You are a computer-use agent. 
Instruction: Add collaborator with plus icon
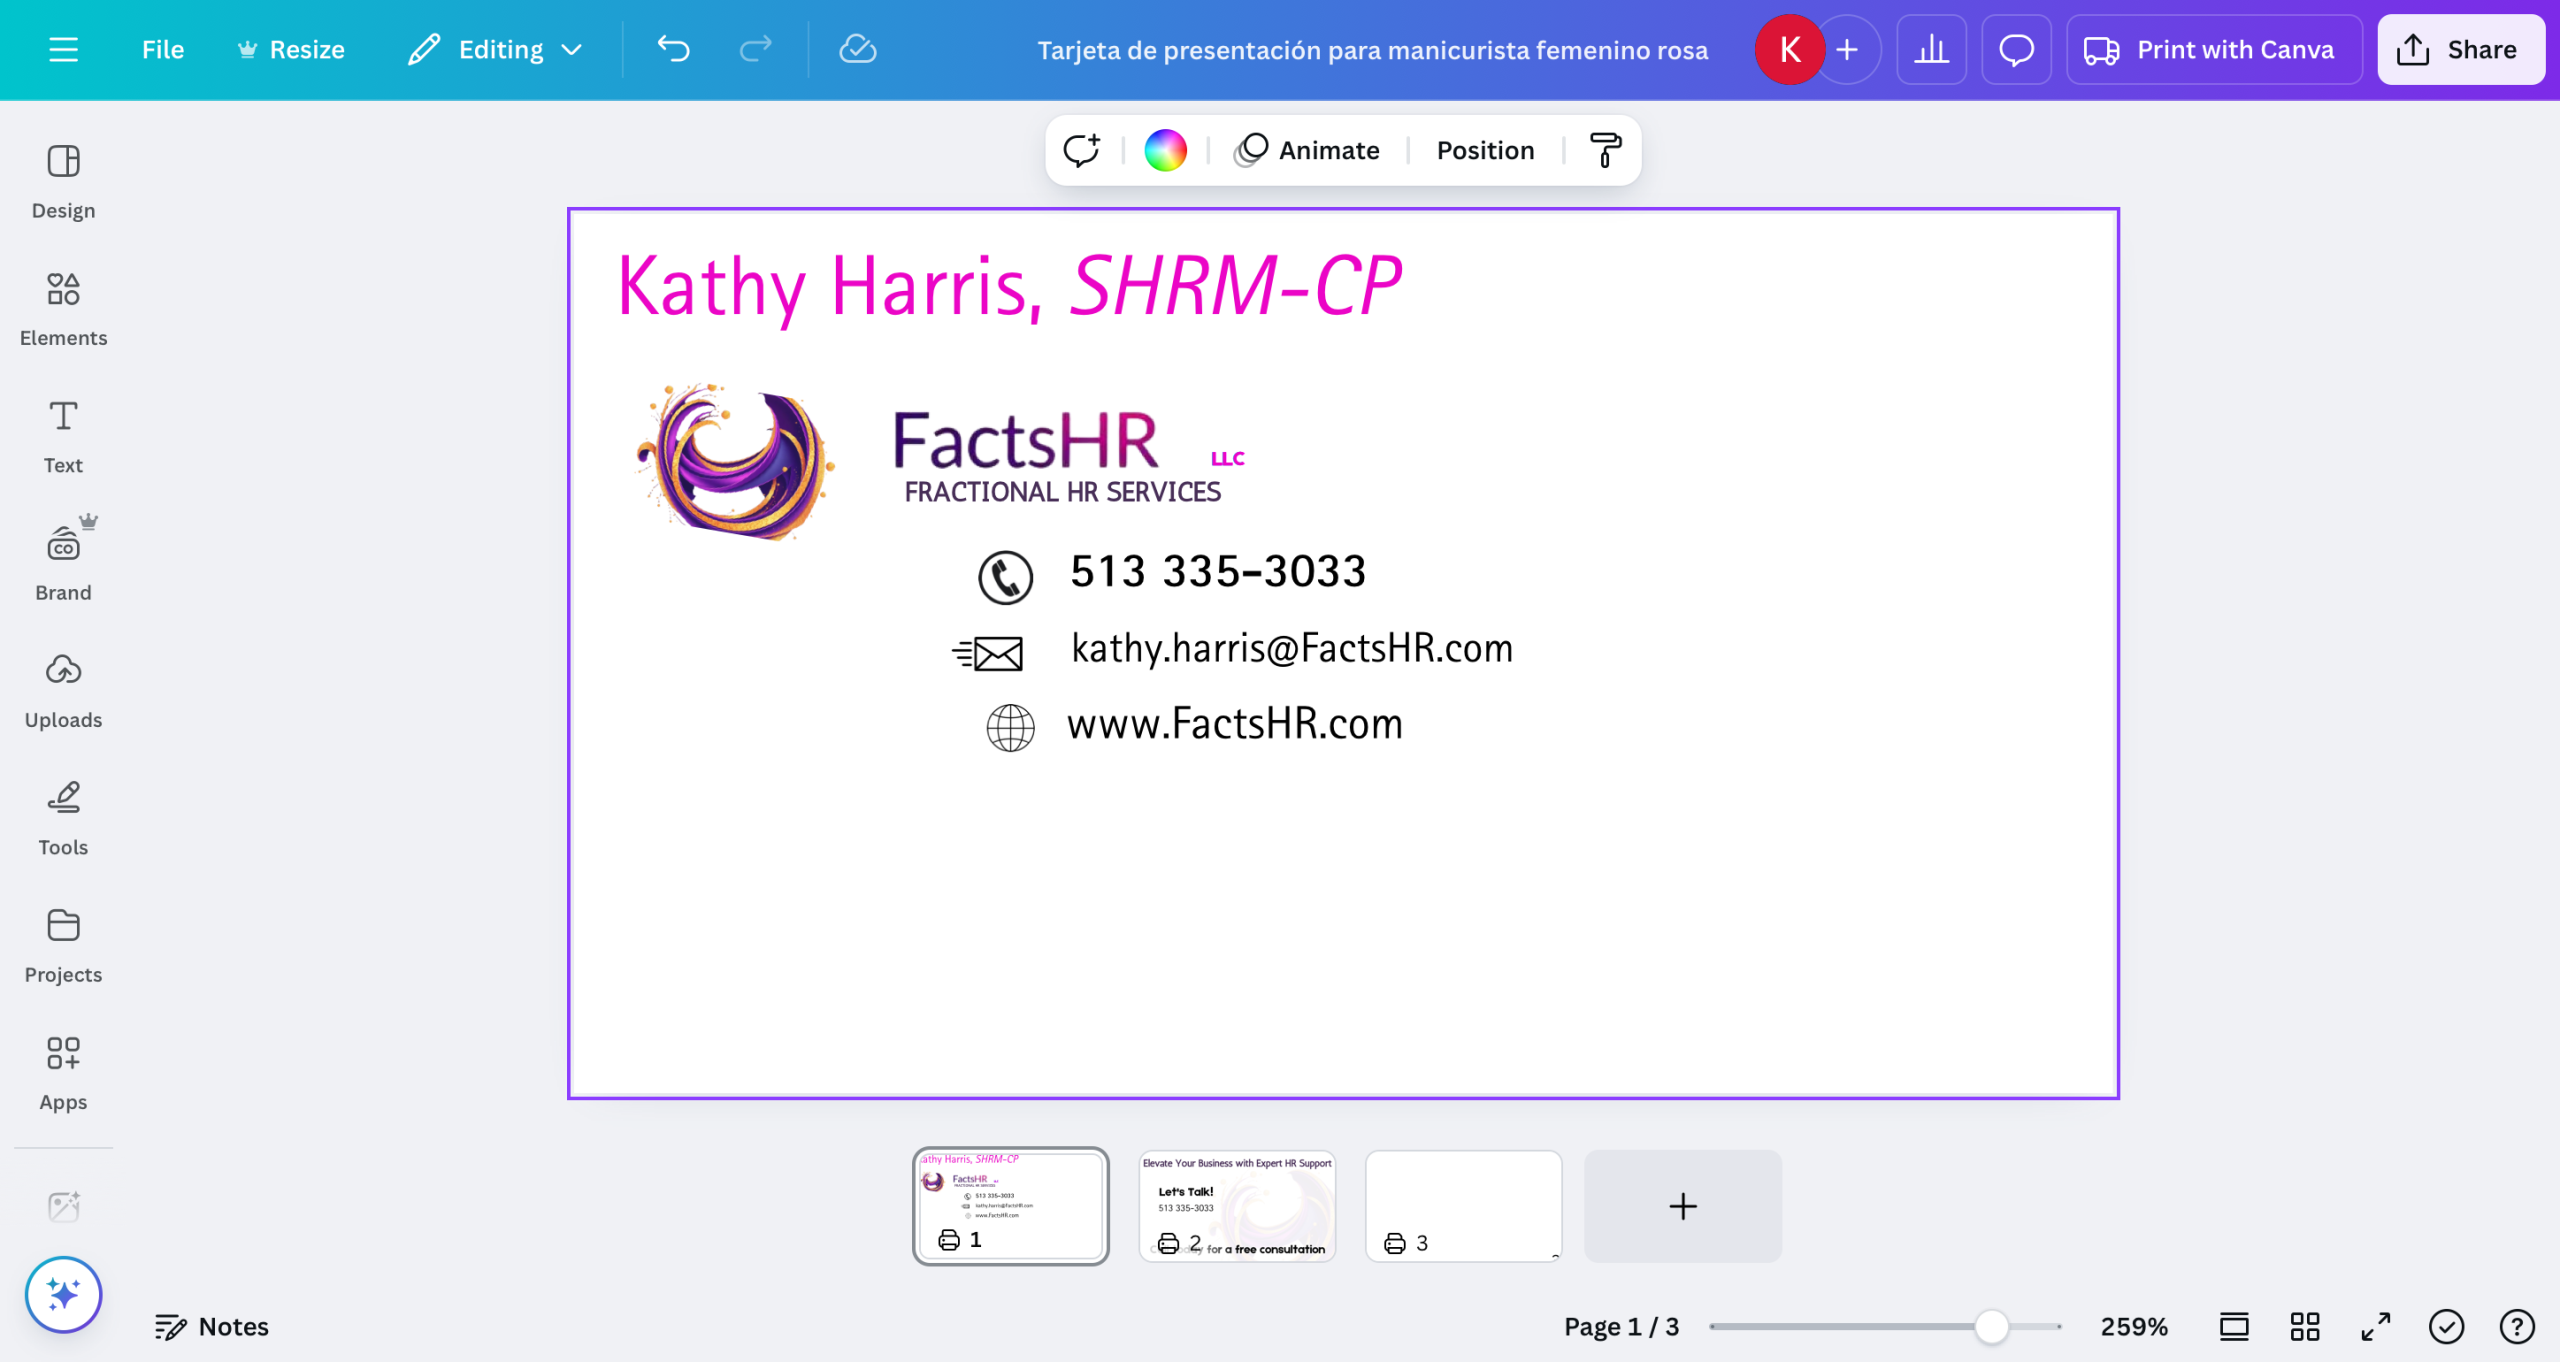[1848, 50]
